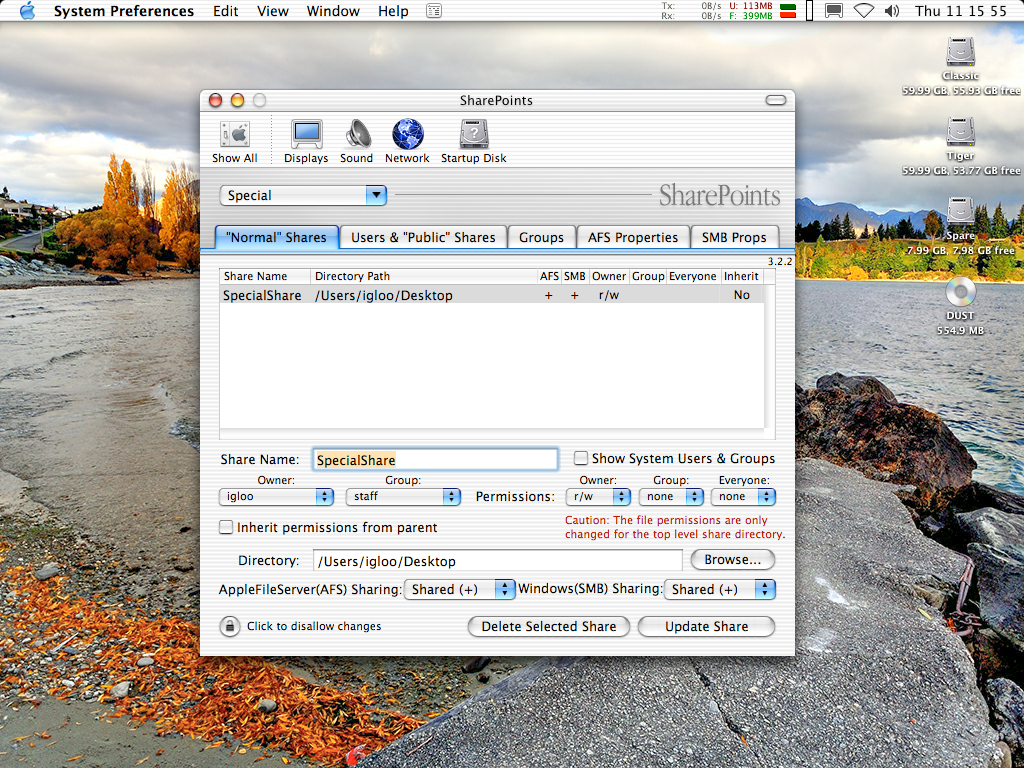Viewport: 1024px width, 768px height.
Task: Click the Browse... button
Action: point(732,560)
